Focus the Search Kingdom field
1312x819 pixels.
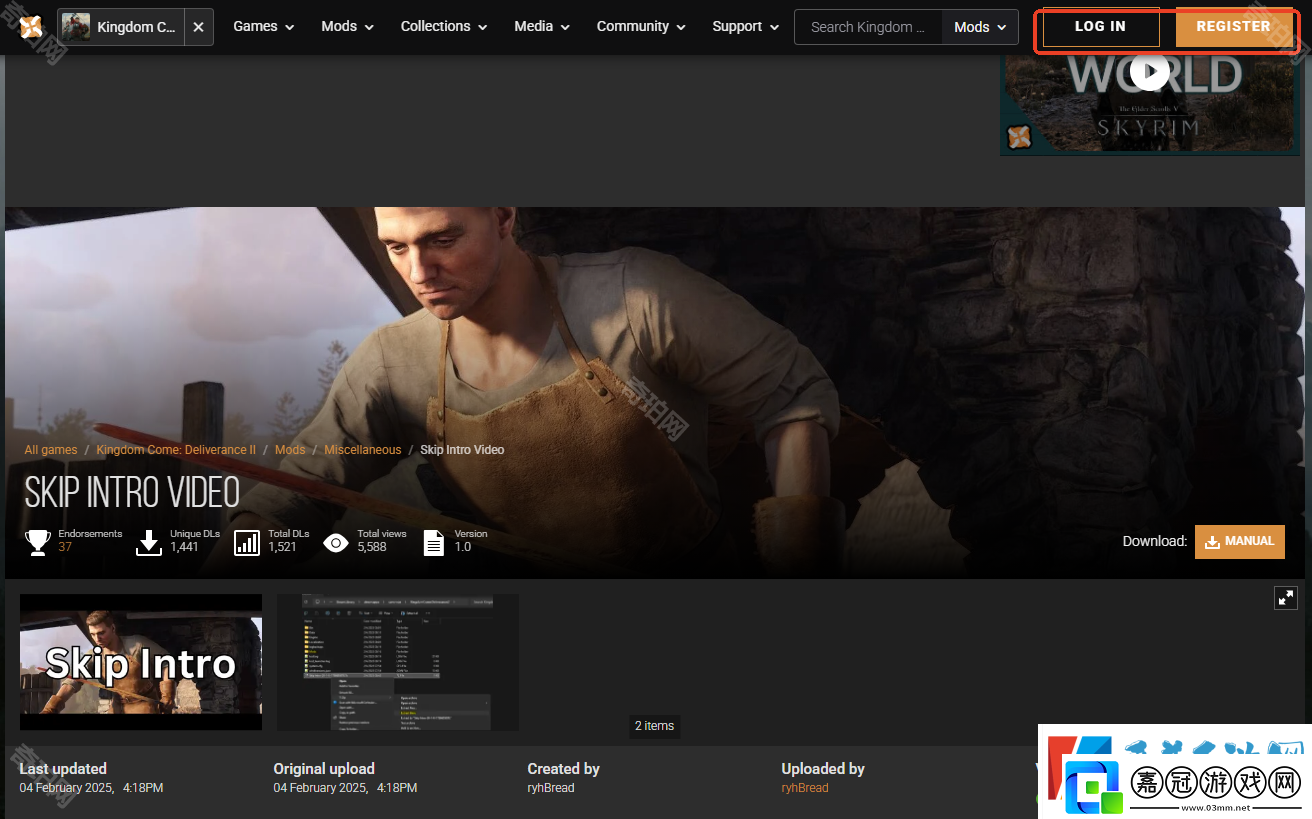869,27
